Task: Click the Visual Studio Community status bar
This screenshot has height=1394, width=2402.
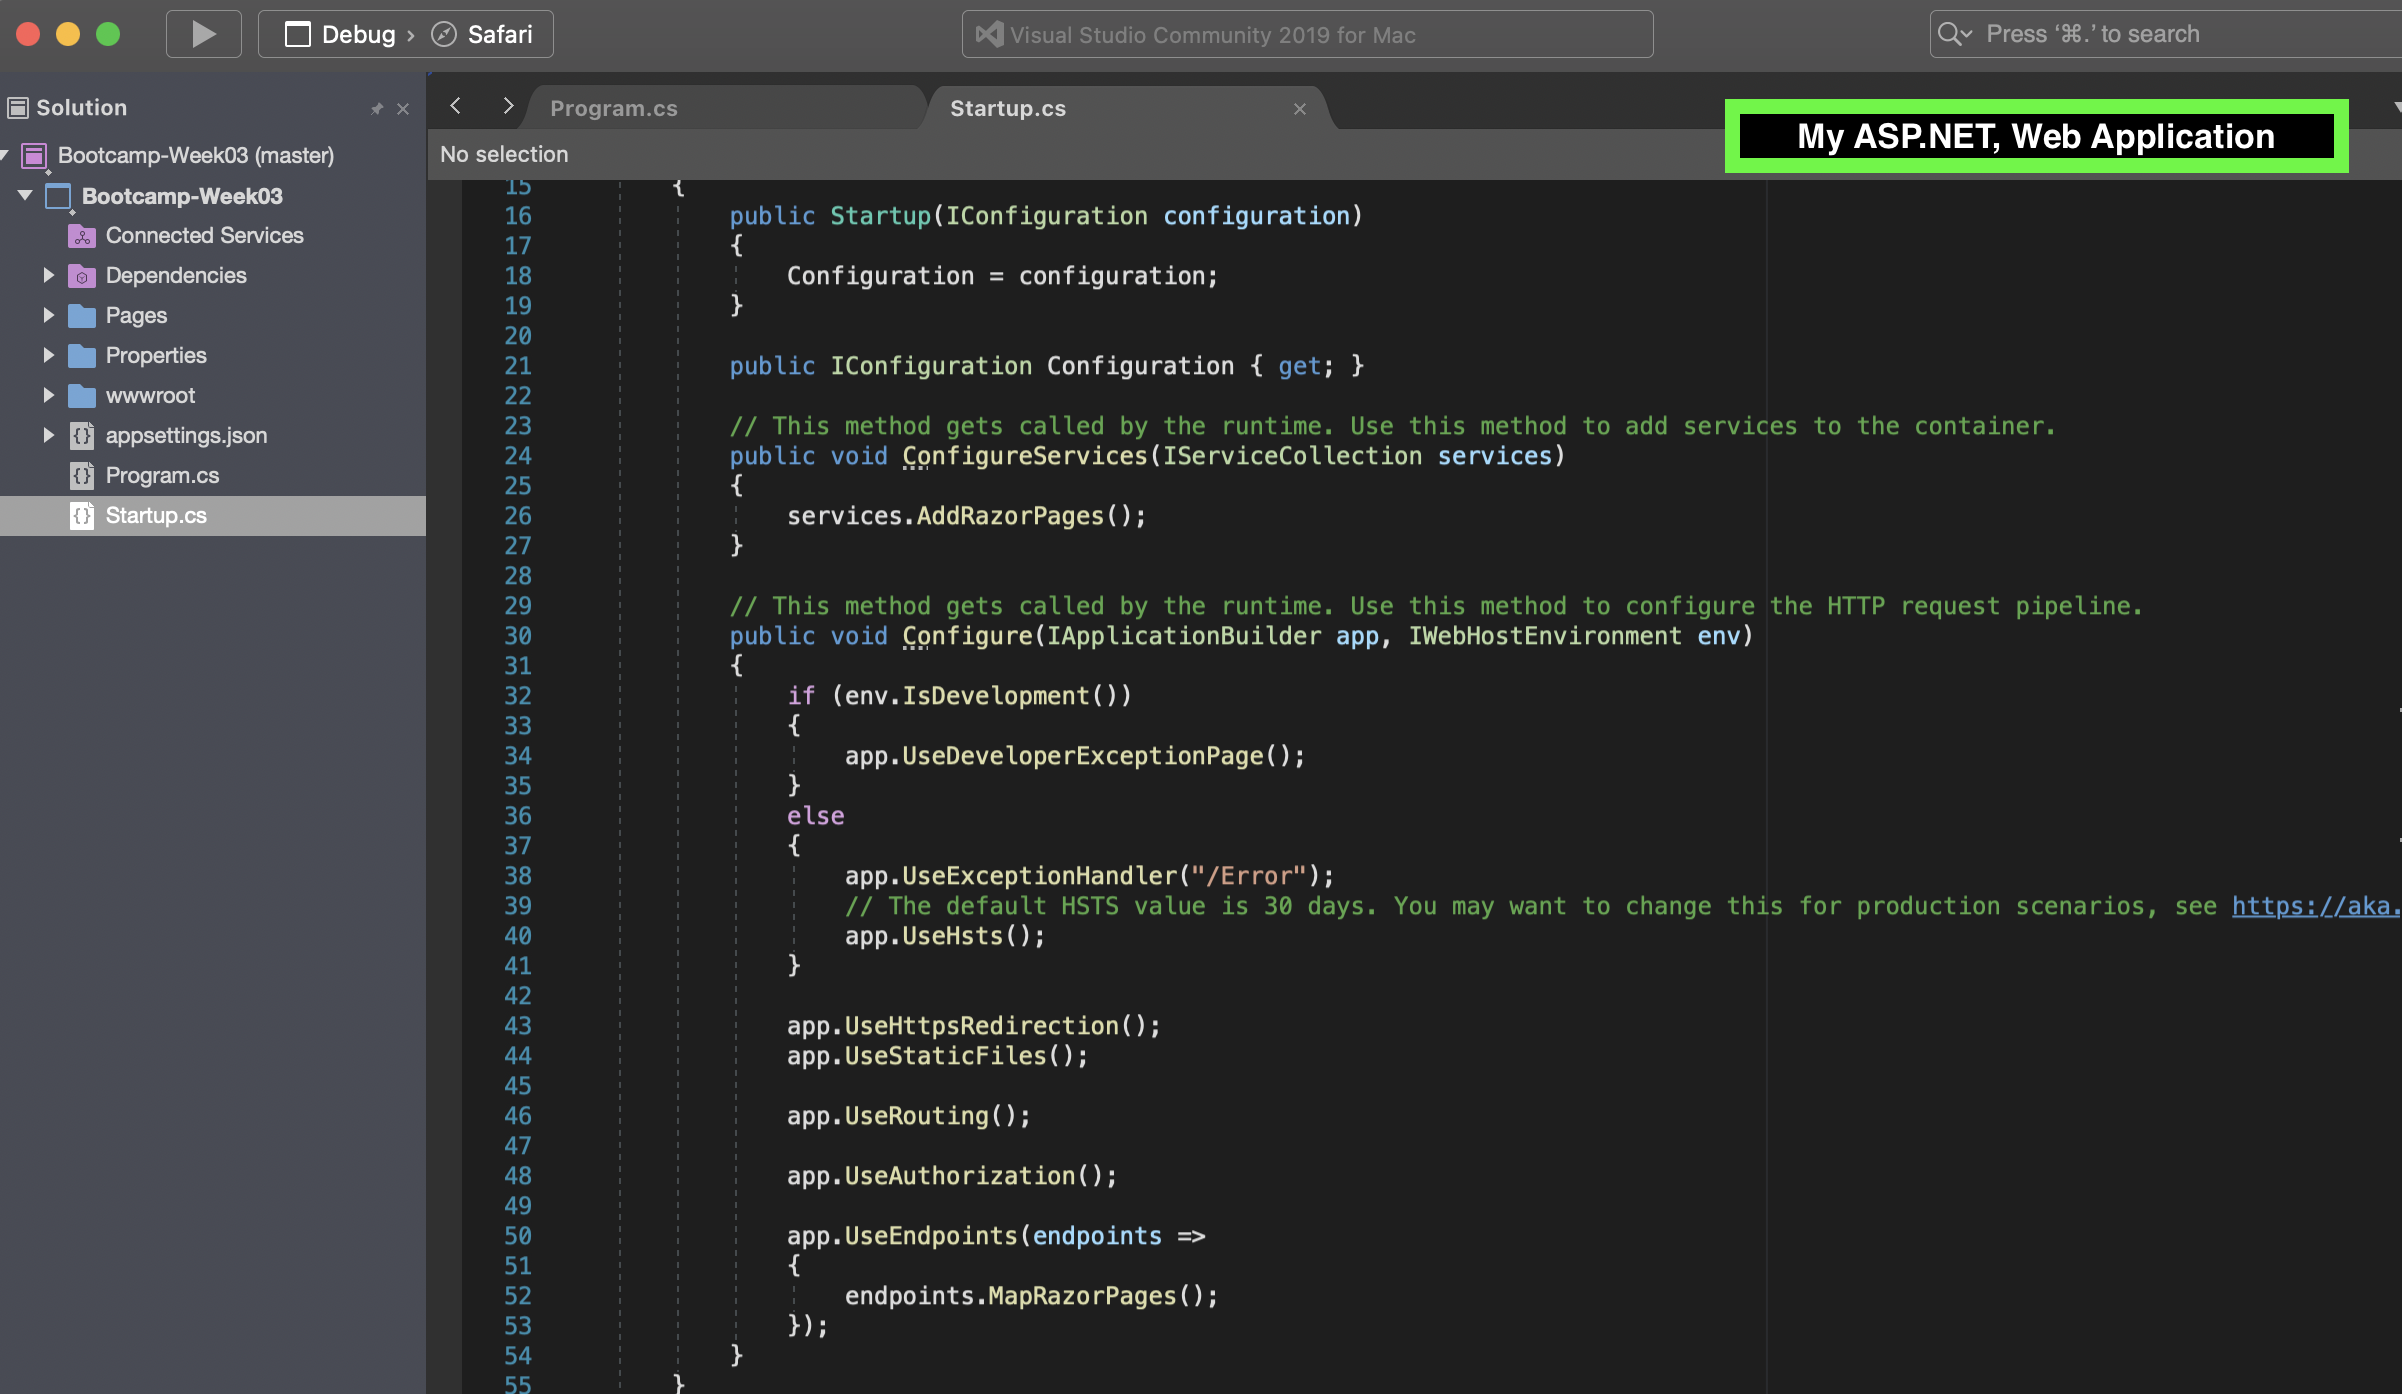Action: [x=1307, y=34]
